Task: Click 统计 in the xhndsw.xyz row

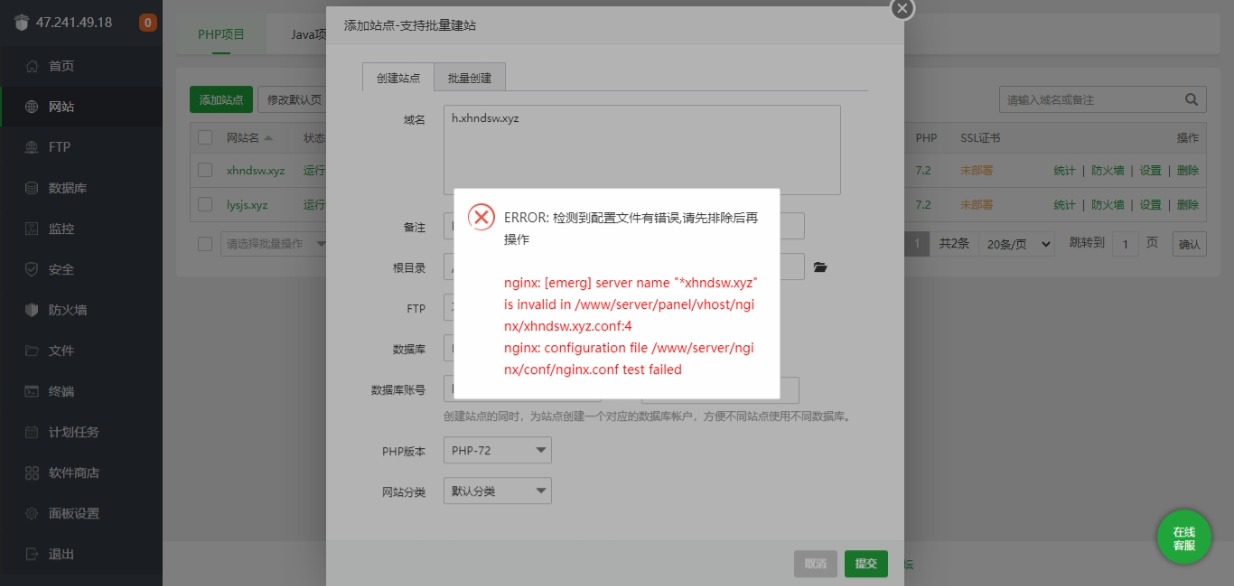Action: [x=1065, y=171]
